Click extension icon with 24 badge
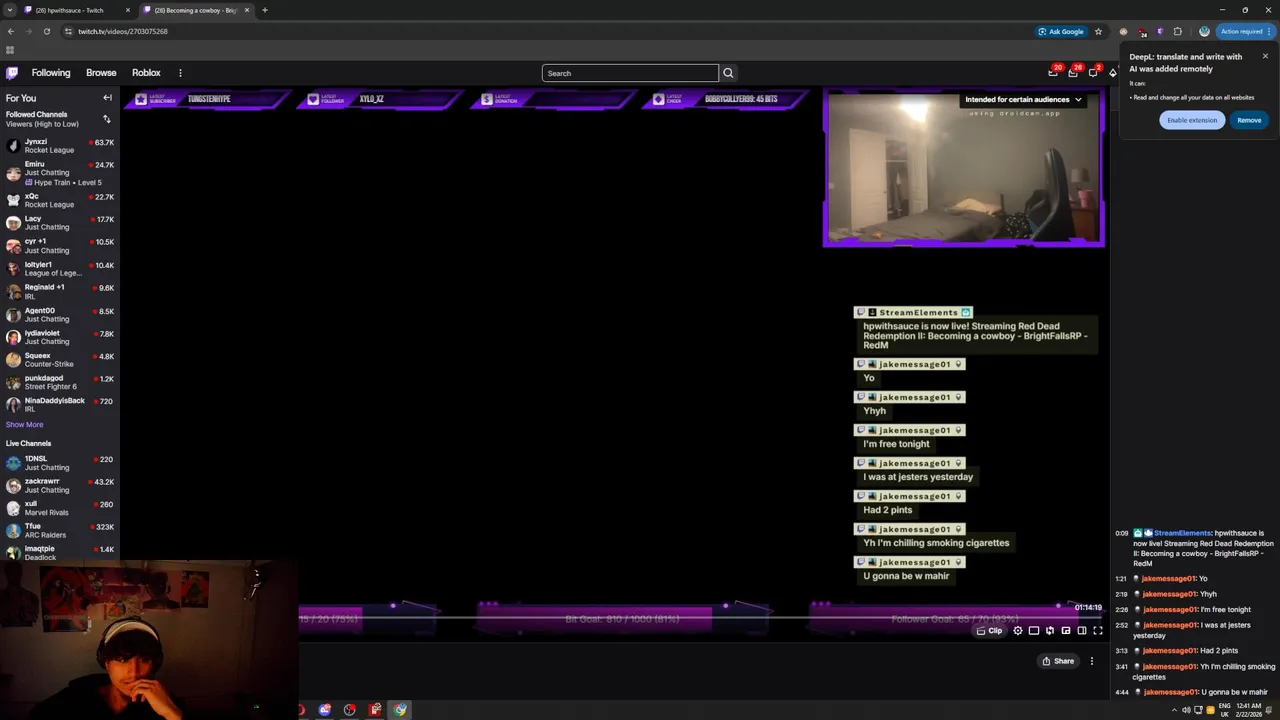 coord(1142,32)
